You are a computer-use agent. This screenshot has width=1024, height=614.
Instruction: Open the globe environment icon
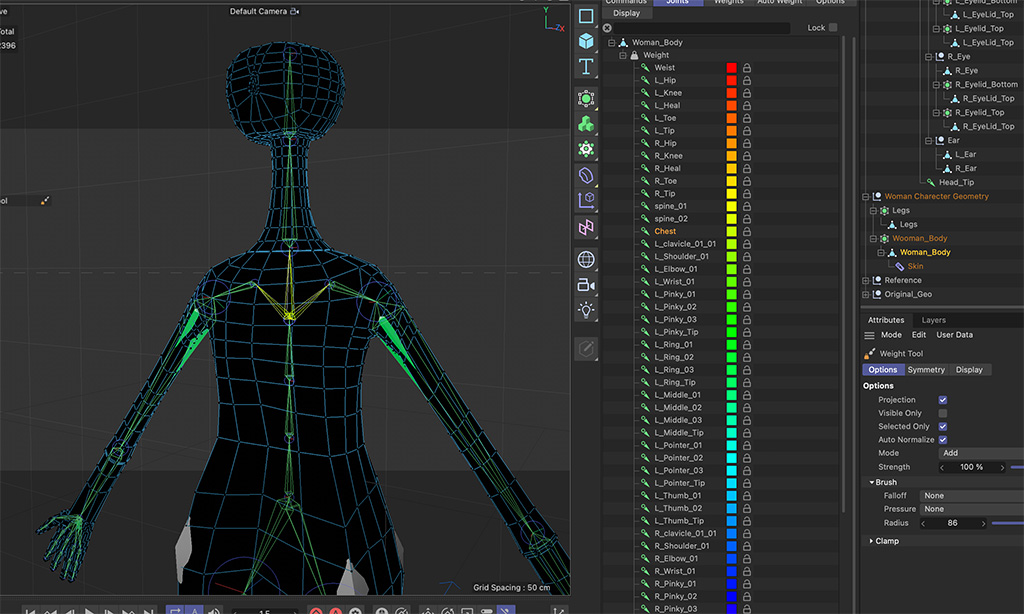[586, 259]
